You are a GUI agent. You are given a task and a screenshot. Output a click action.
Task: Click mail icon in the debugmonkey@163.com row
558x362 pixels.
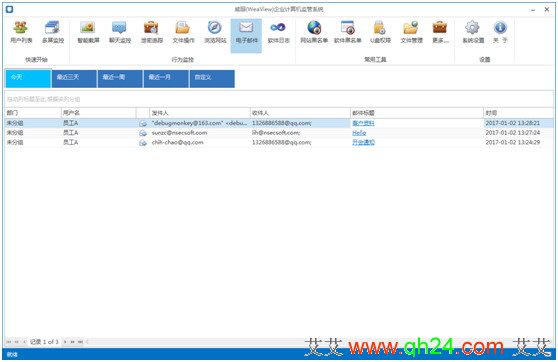pyautogui.click(x=143, y=123)
